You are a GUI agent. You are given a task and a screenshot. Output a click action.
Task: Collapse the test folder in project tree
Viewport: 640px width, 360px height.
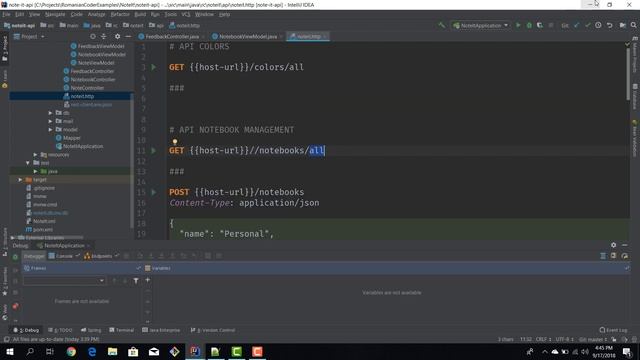(28, 163)
